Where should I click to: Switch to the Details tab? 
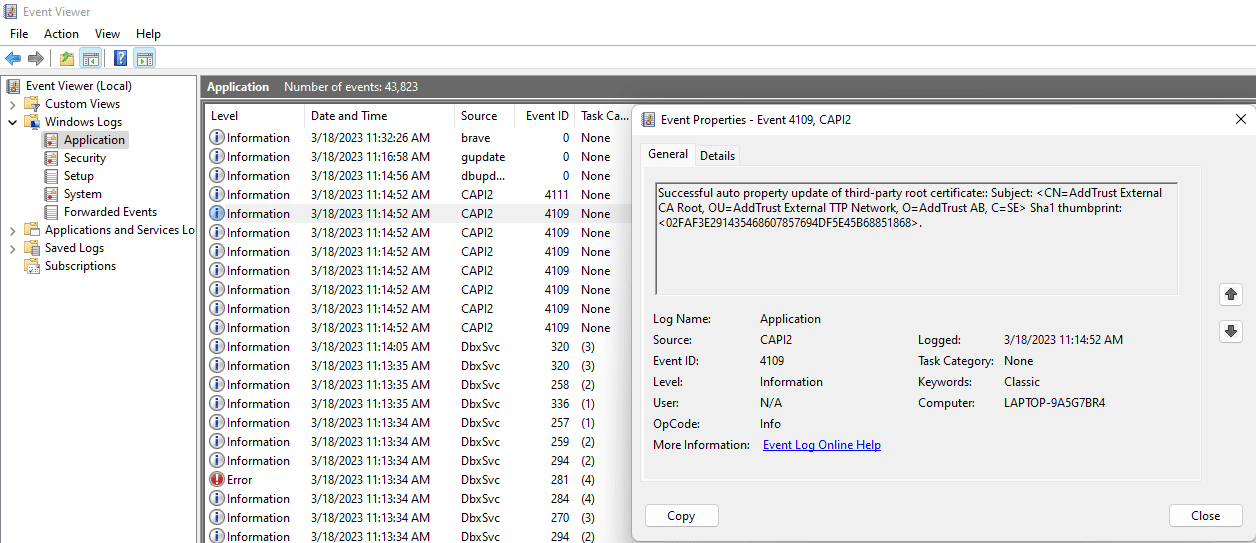pos(717,155)
